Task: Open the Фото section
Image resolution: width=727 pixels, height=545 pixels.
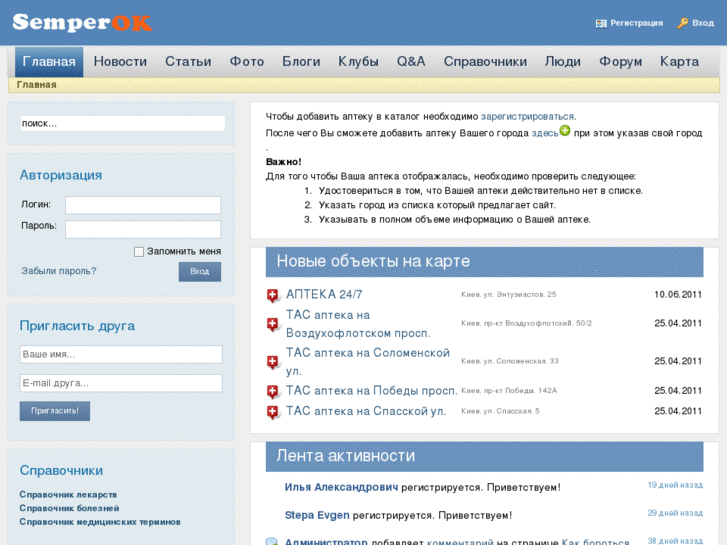Action: pos(247,62)
